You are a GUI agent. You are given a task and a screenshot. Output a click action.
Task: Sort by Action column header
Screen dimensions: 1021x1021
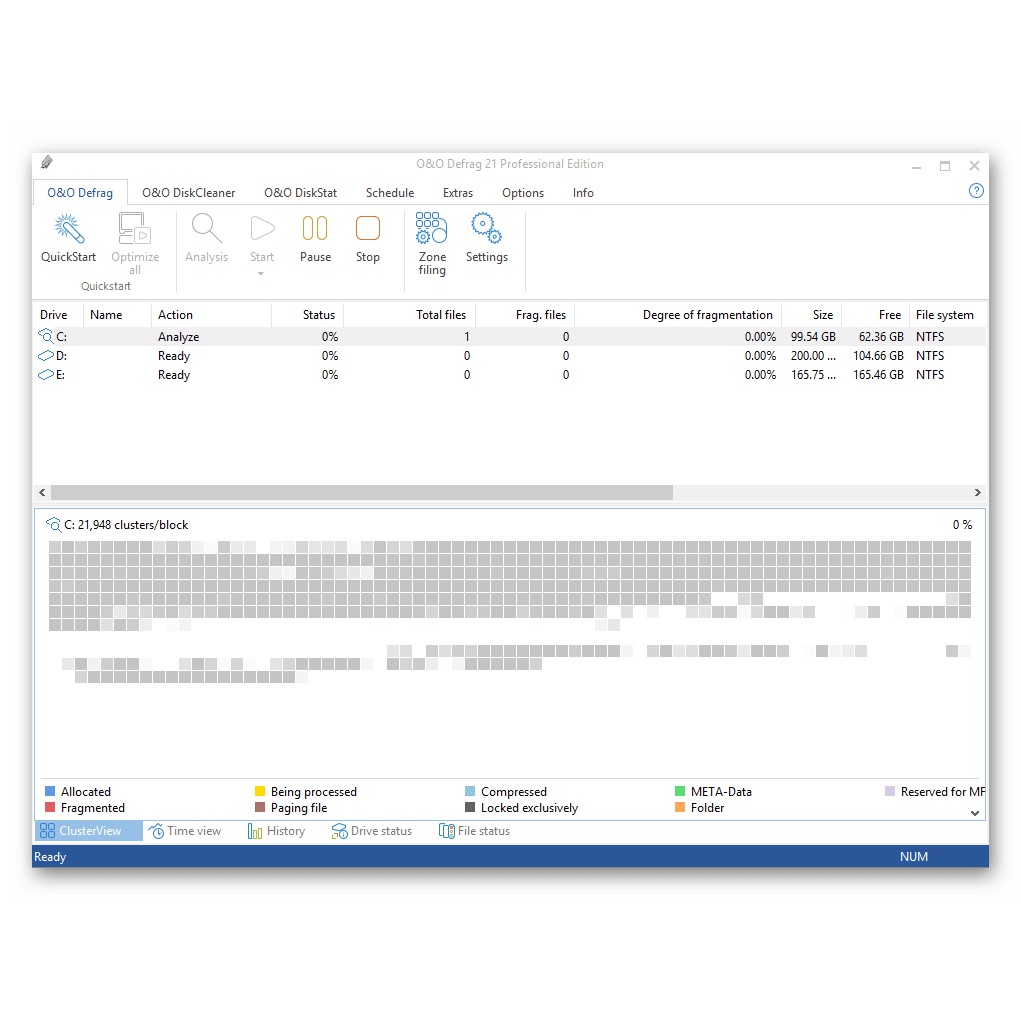[211, 315]
